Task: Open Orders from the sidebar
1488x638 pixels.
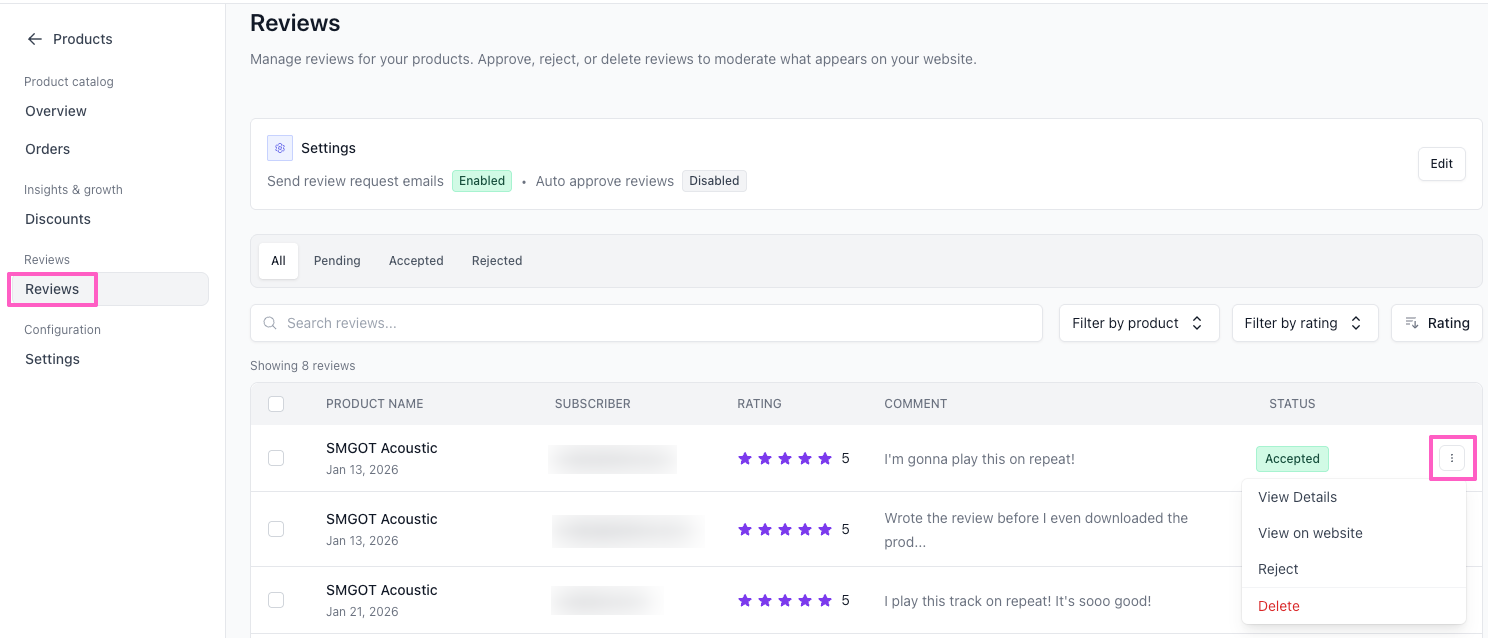Action: (x=48, y=149)
